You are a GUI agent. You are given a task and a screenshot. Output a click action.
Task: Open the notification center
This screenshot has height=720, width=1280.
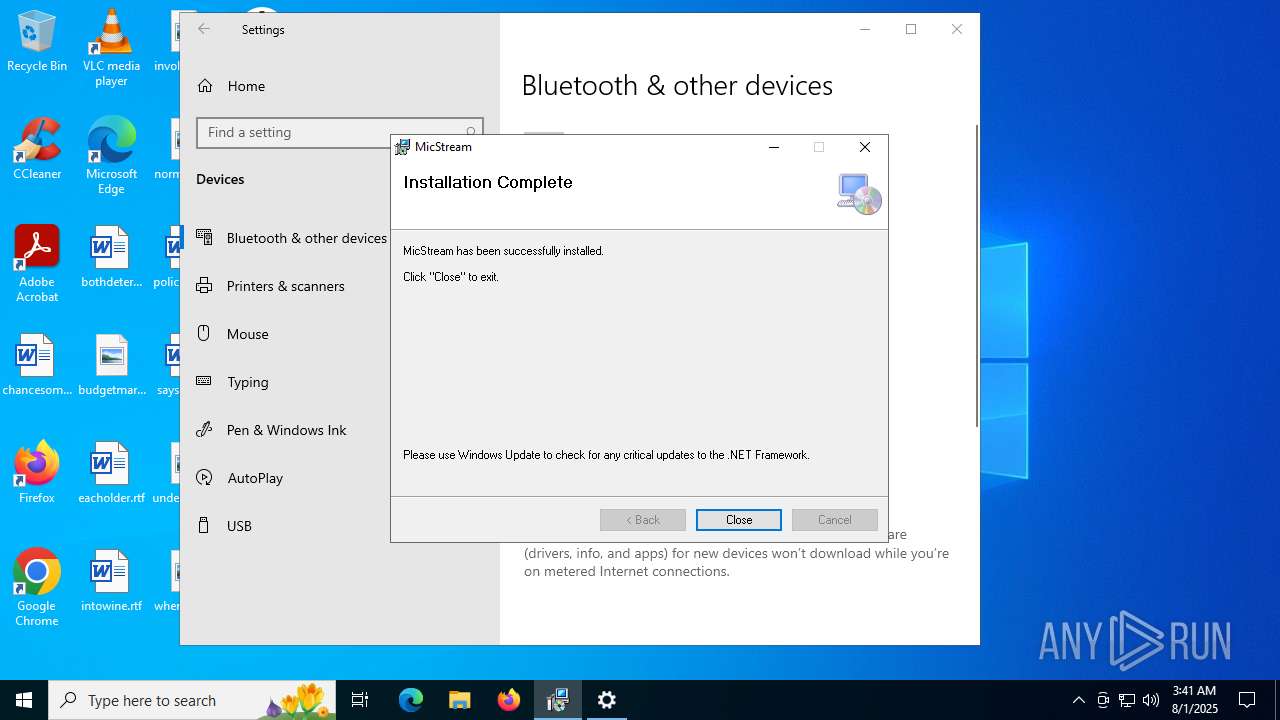pyautogui.click(x=1247, y=700)
